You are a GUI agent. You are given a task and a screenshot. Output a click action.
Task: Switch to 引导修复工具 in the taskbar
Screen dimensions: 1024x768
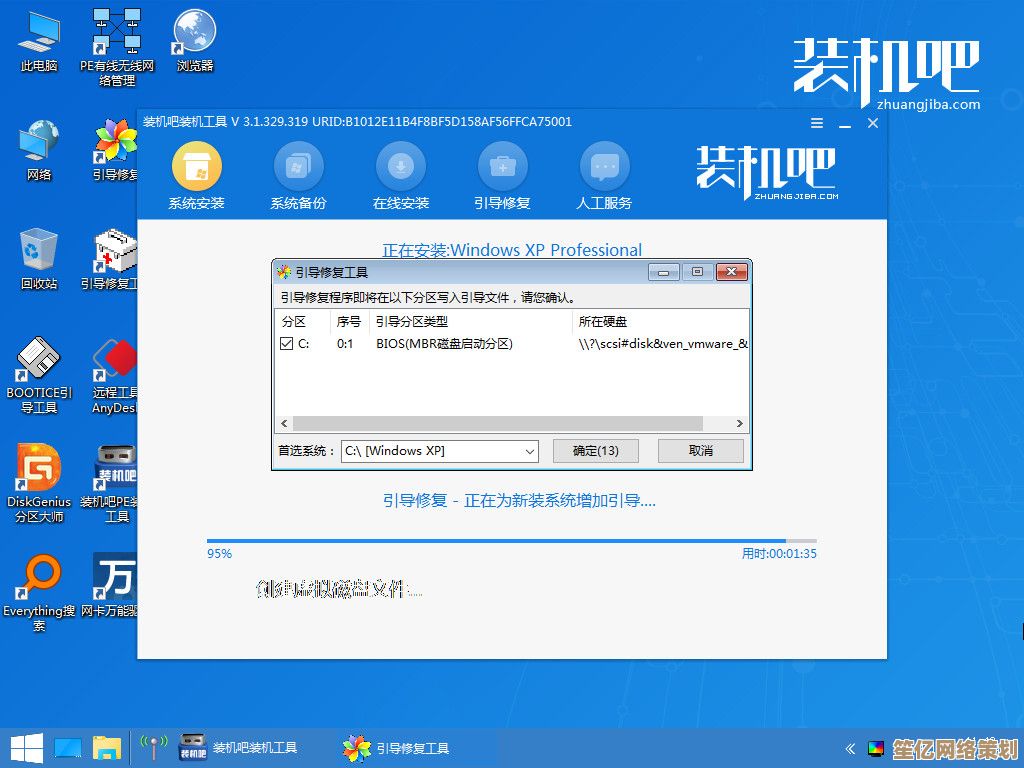coord(397,748)
